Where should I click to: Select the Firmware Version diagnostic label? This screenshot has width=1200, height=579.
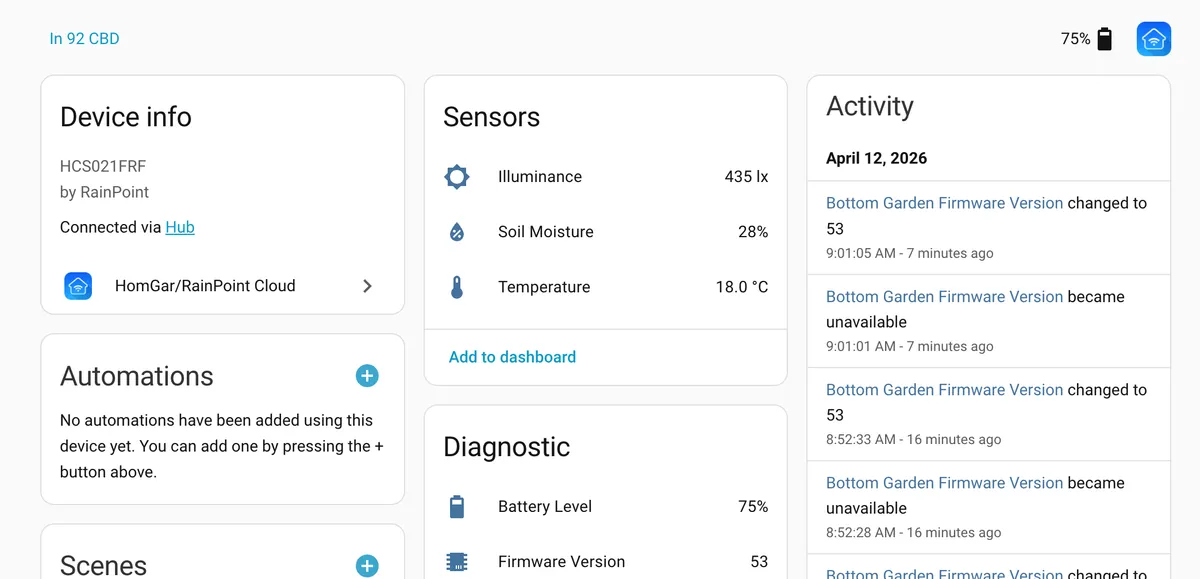pyautogui.click(x=562, y=562)
